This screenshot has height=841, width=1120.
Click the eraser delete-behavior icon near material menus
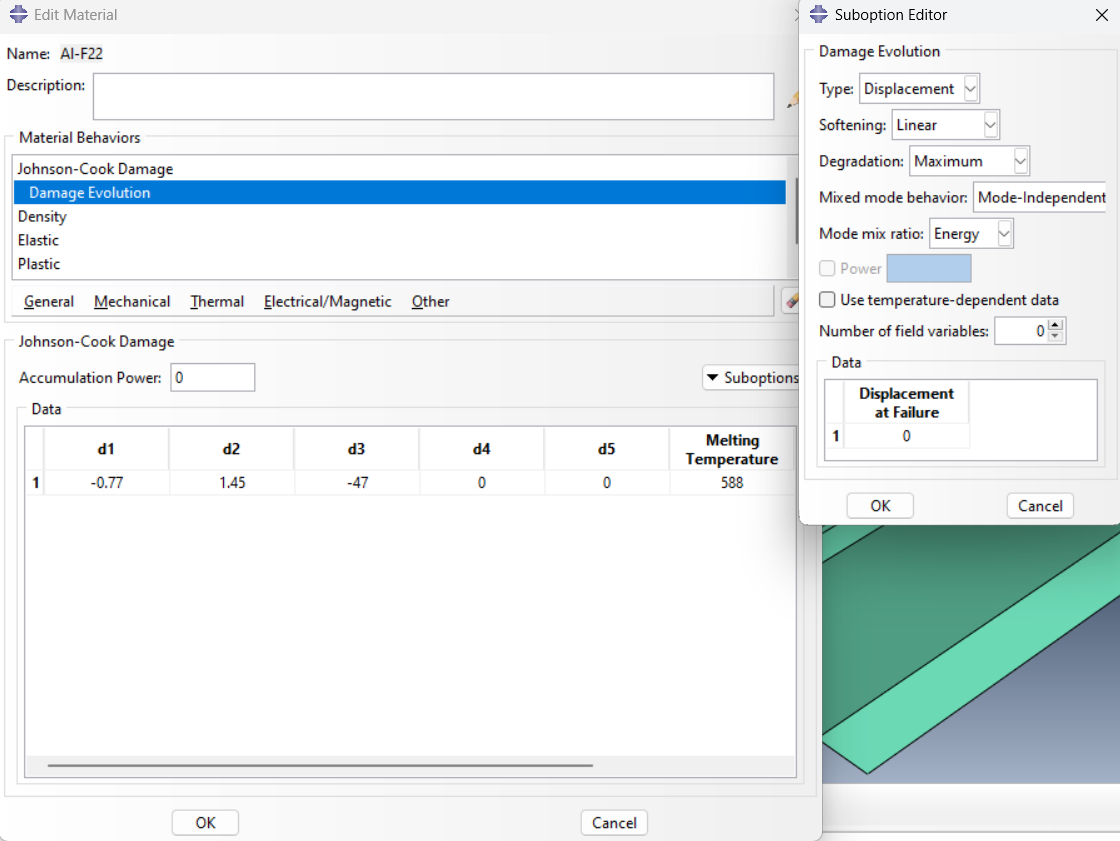point(791,301)
